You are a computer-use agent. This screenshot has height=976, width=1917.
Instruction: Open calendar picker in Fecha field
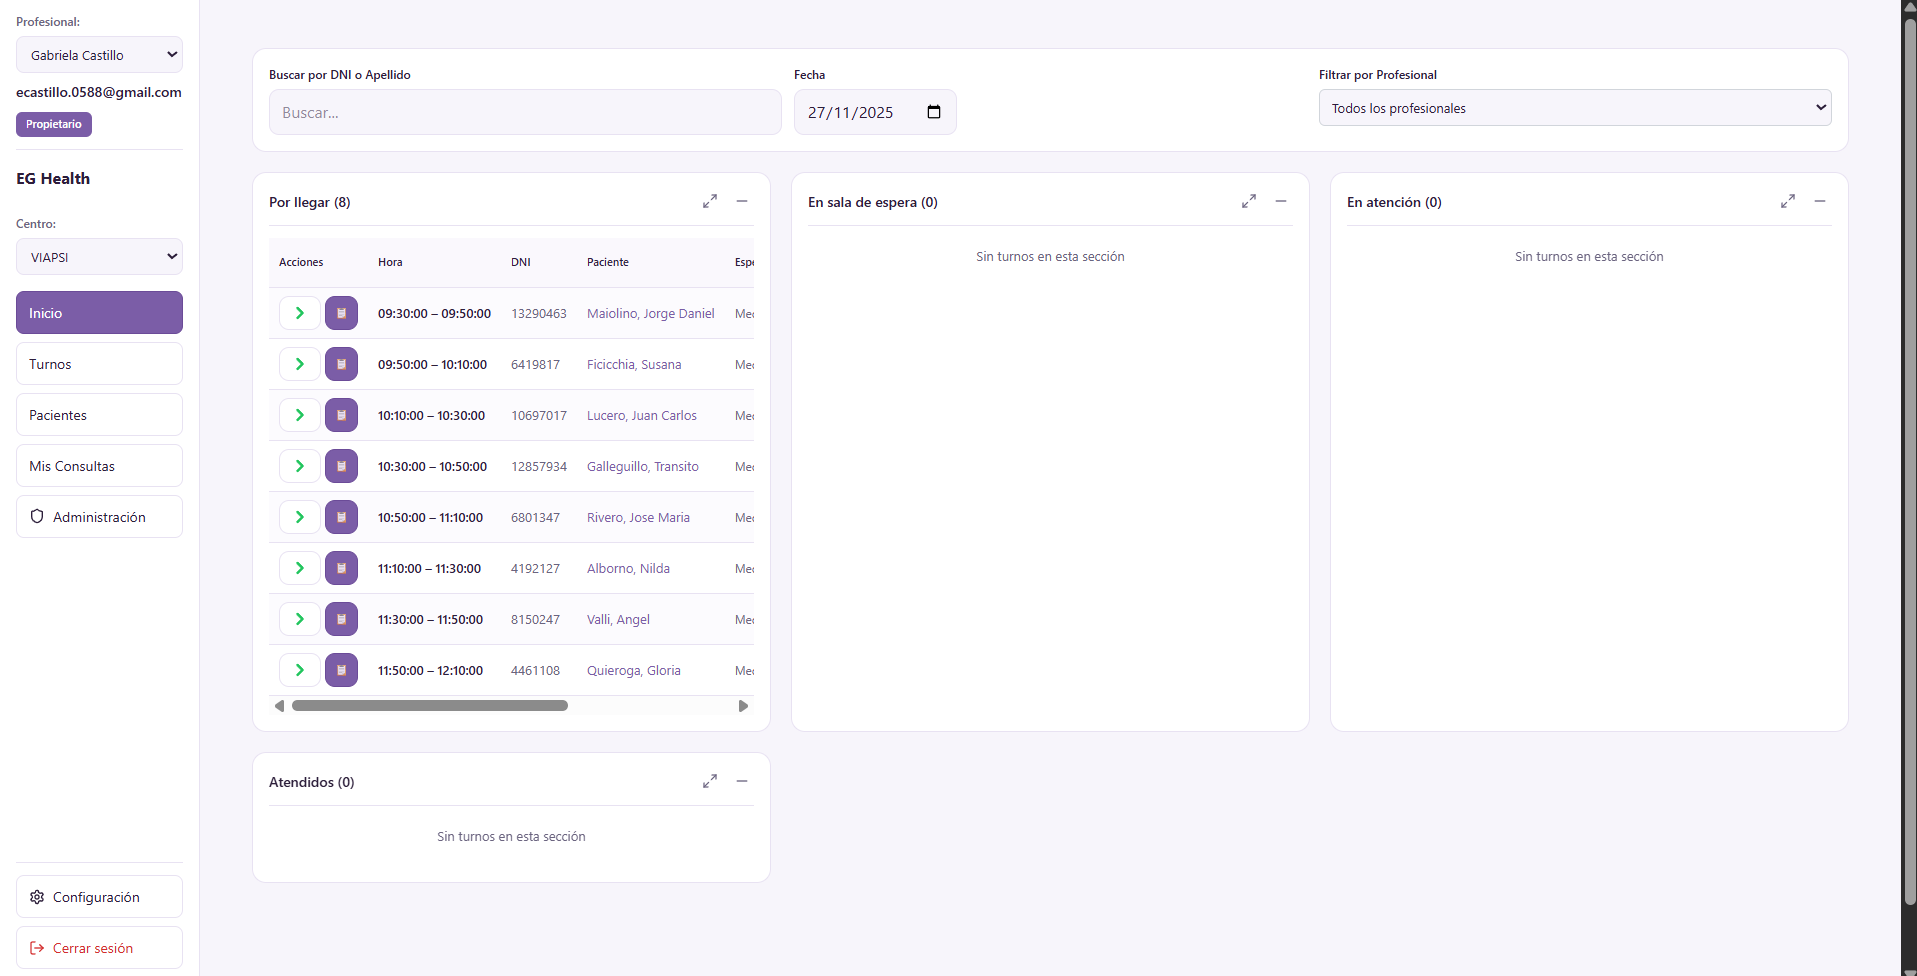point(934,112)
